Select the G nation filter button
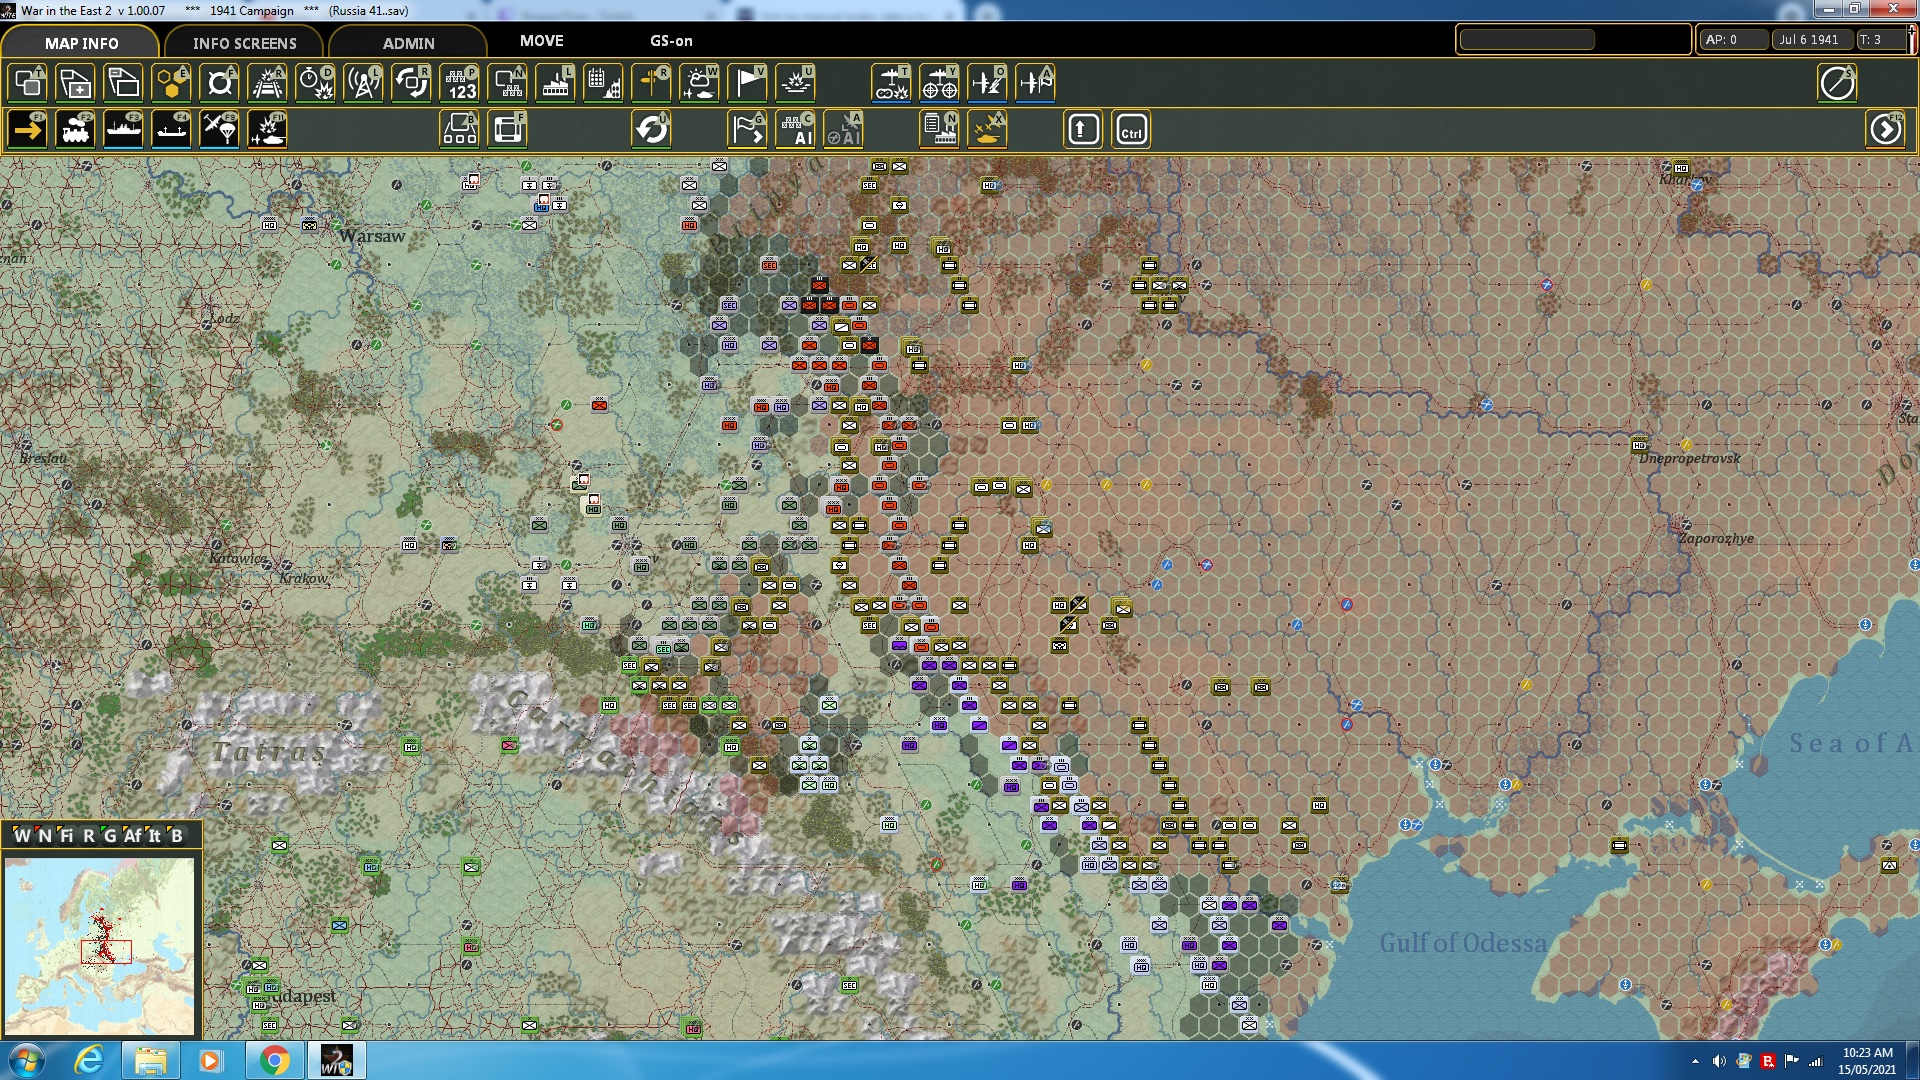The height and width of the screenshot is (1080, 1920). coord(110,835)
